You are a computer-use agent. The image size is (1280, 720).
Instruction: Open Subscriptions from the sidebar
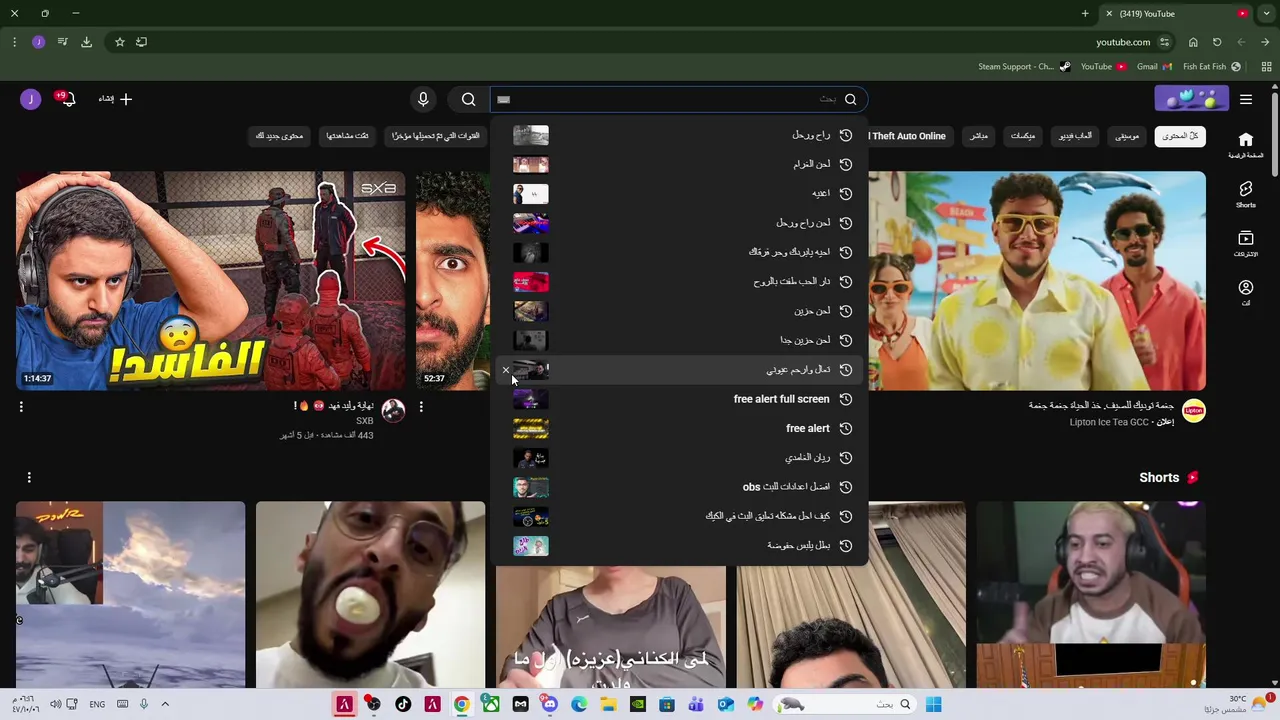click(x=1246, y=244)
